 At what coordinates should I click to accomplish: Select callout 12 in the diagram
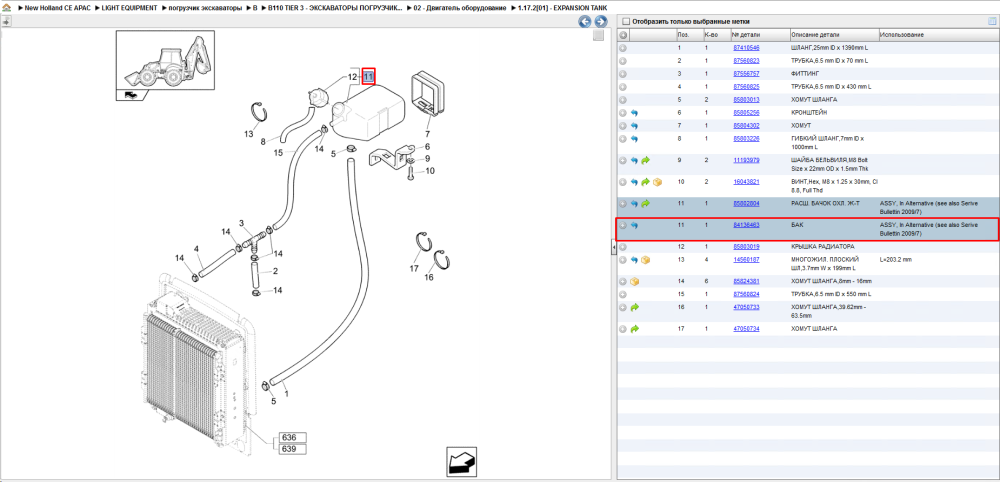pos(353,77)
